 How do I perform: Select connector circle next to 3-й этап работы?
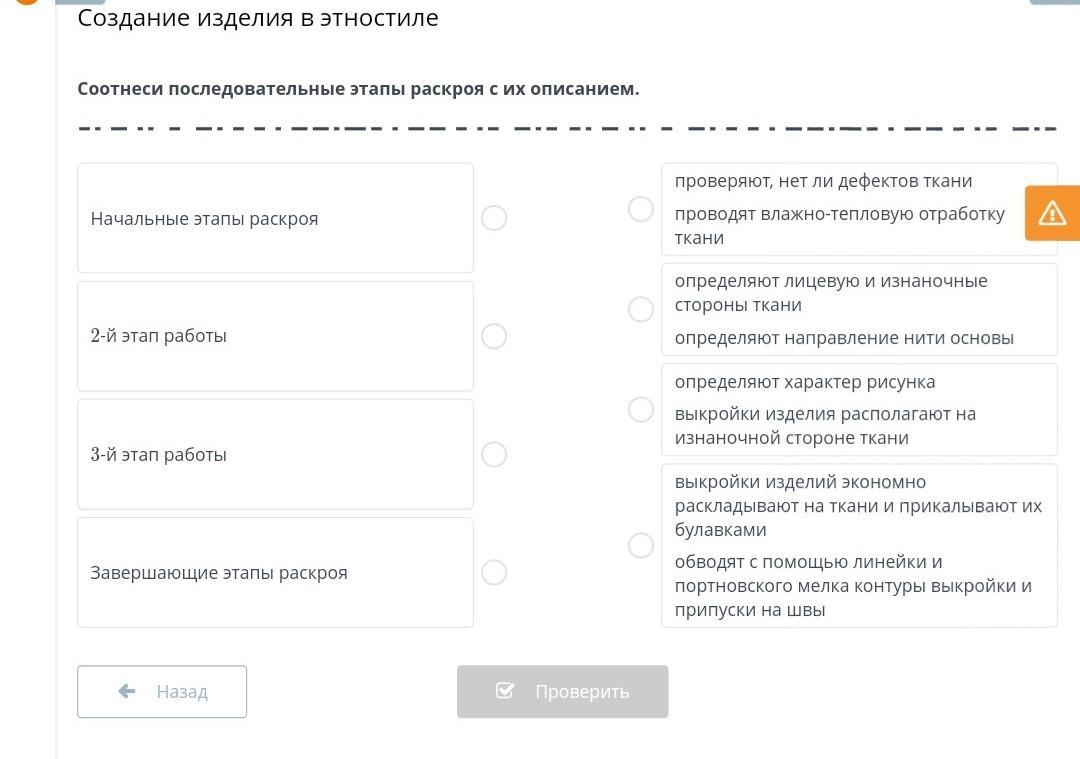pos(494,455)
